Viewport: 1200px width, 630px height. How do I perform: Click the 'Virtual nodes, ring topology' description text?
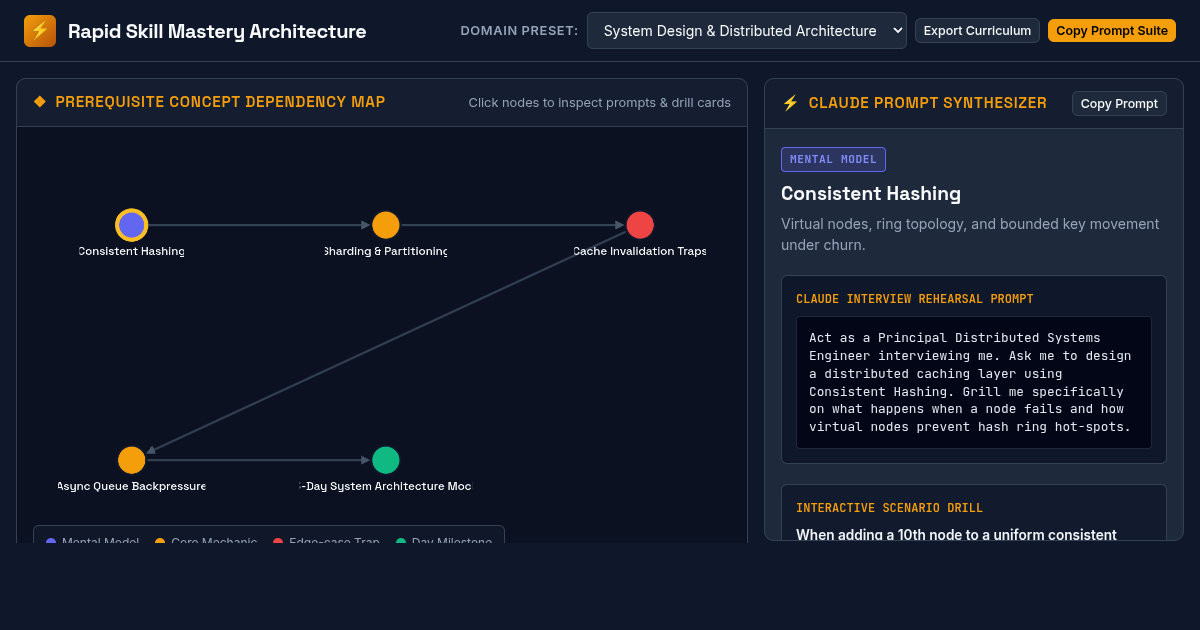pyautogui.click(x=970, y=234)
